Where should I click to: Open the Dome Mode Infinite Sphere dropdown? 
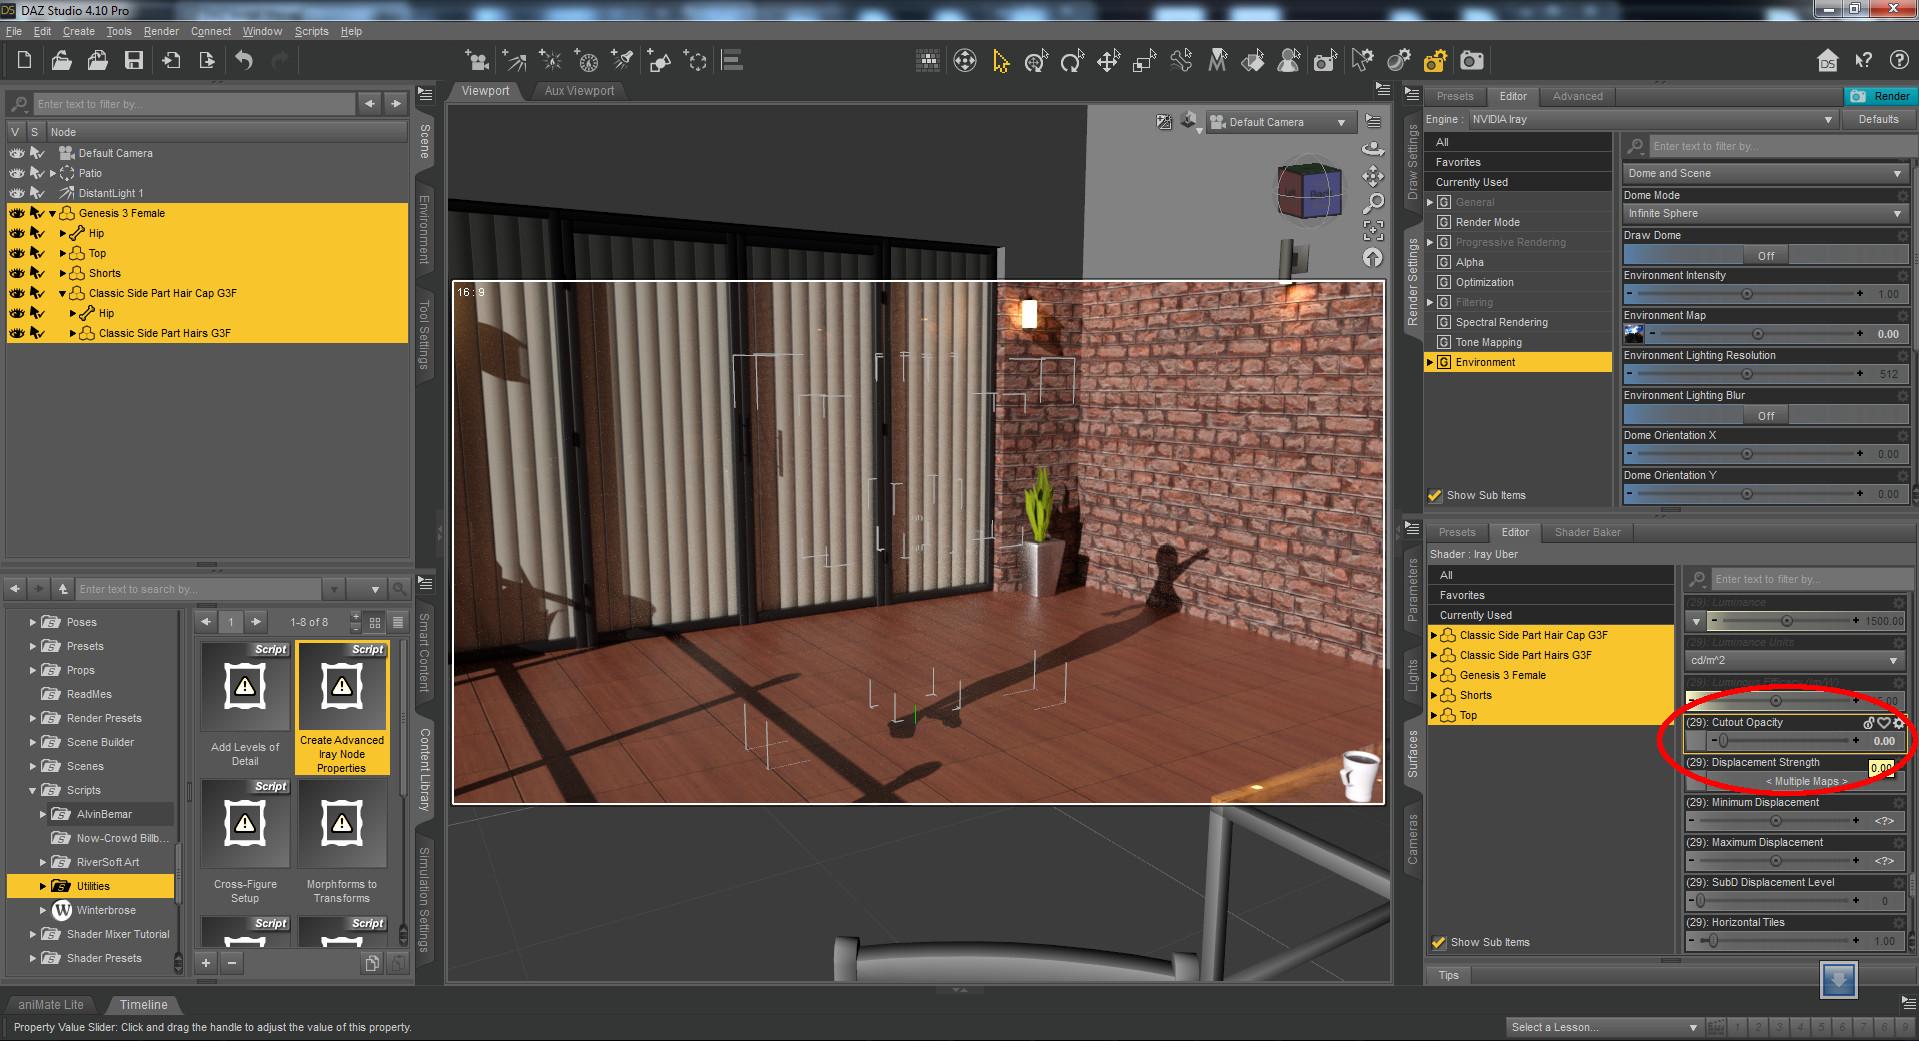click(x=1764, y=213)
